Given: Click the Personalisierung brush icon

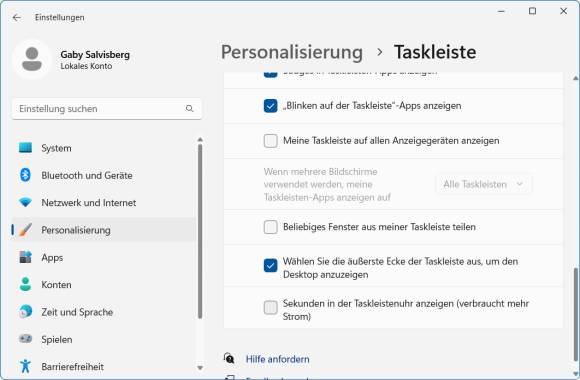Looking at the screenshot, I should 25,230.
